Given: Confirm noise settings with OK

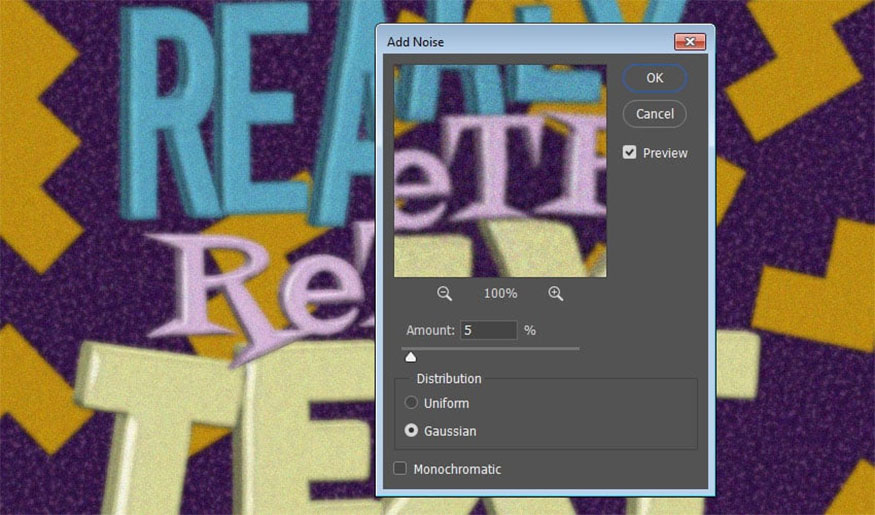Looking at the screenshot, I should (655, 78).
